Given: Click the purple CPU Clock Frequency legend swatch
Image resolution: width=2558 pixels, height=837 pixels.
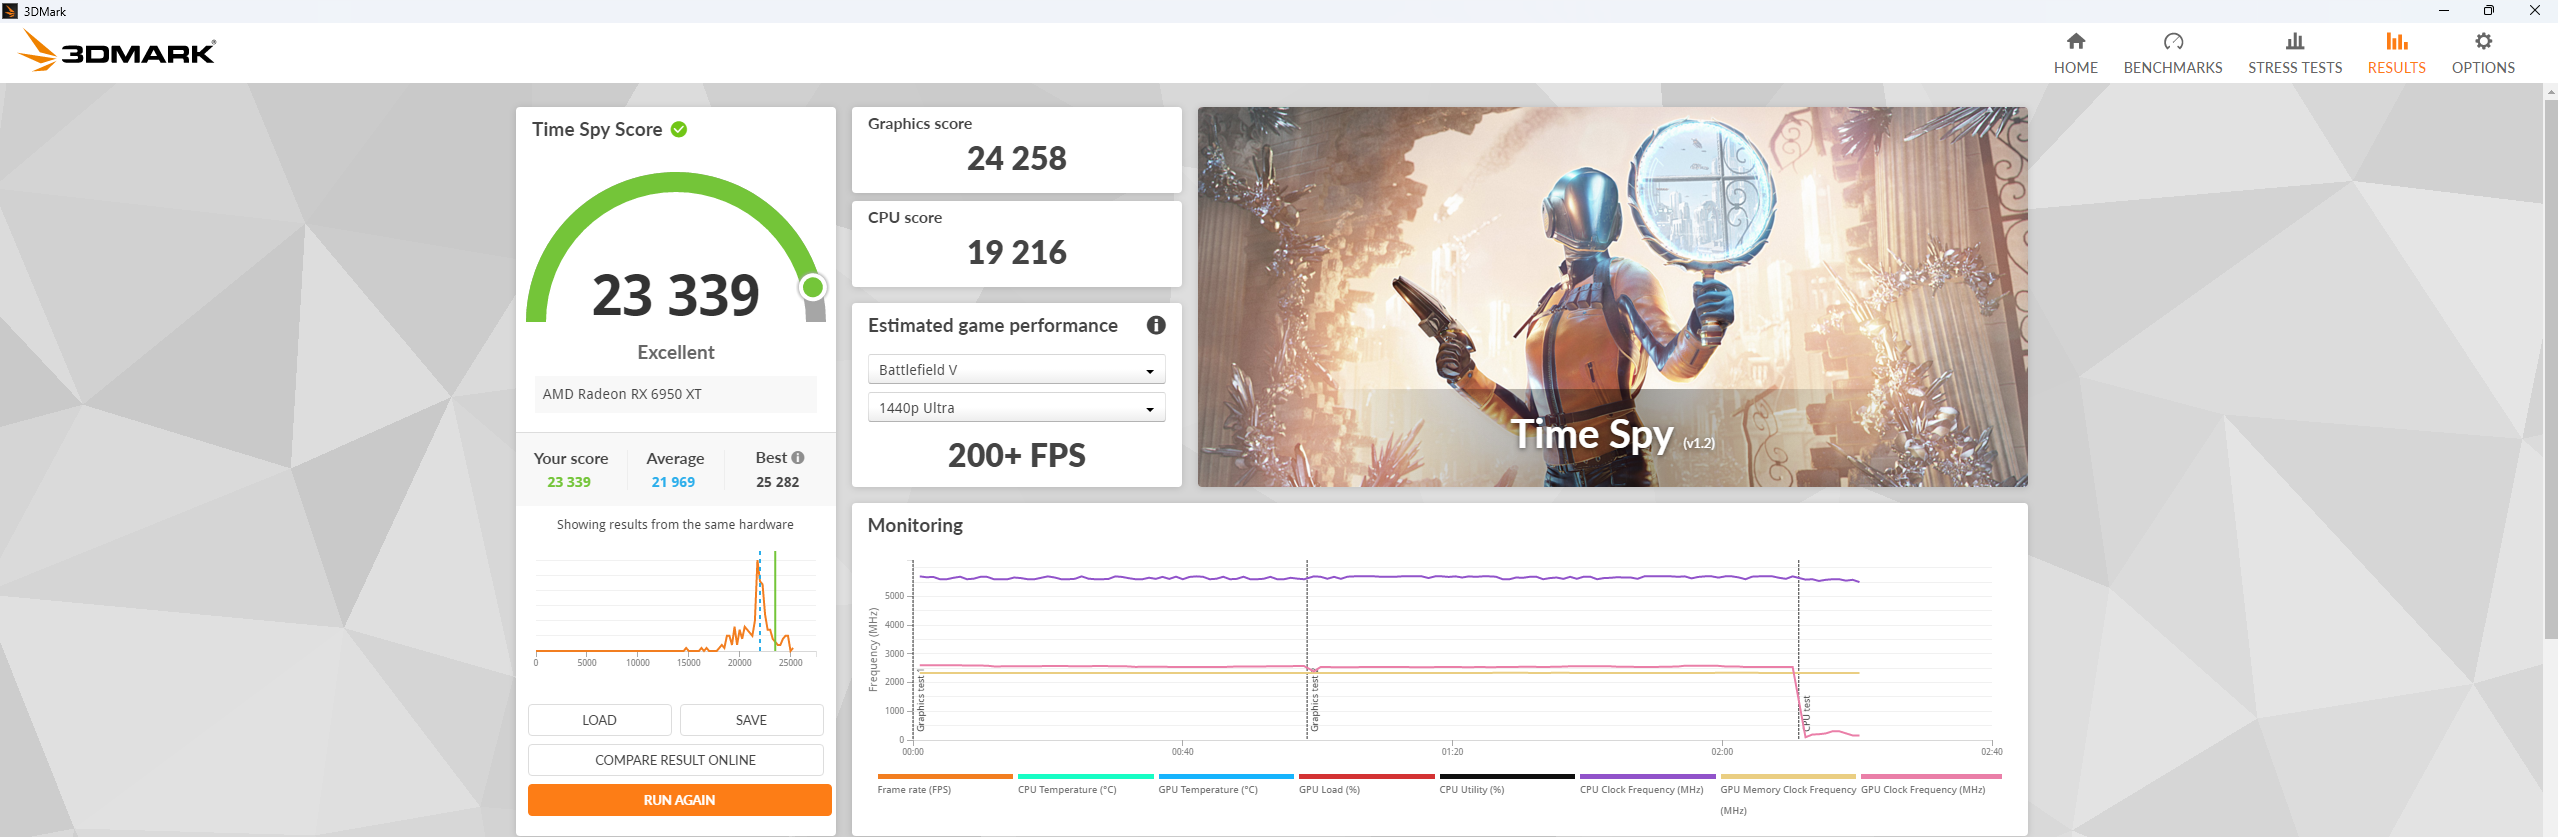Looking at the screenshot, I should coord(1647,776).
